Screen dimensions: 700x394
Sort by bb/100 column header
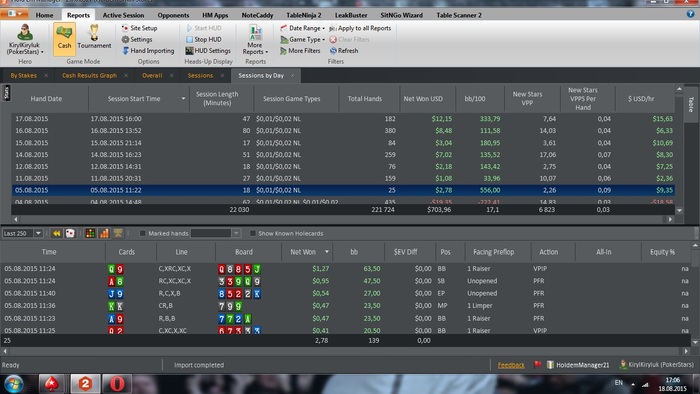[x=475, y=99]
